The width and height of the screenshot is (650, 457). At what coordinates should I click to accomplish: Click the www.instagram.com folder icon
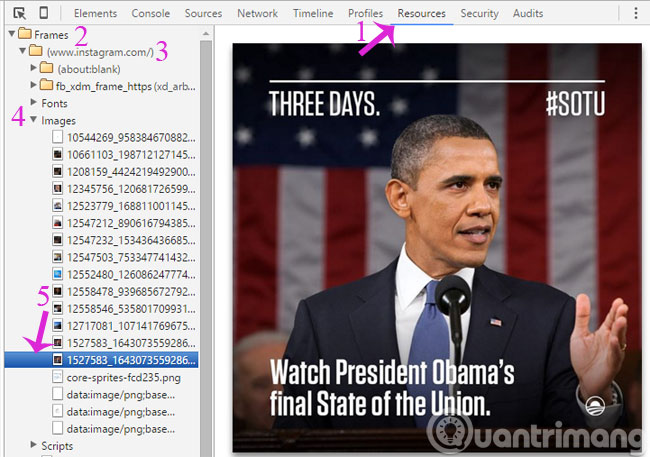point(36,51)
